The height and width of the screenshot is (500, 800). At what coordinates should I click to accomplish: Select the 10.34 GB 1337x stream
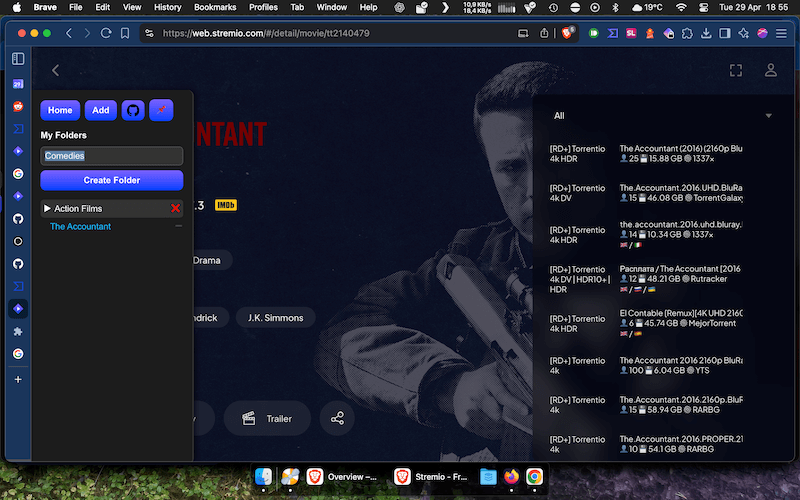[x=646, y=235]
